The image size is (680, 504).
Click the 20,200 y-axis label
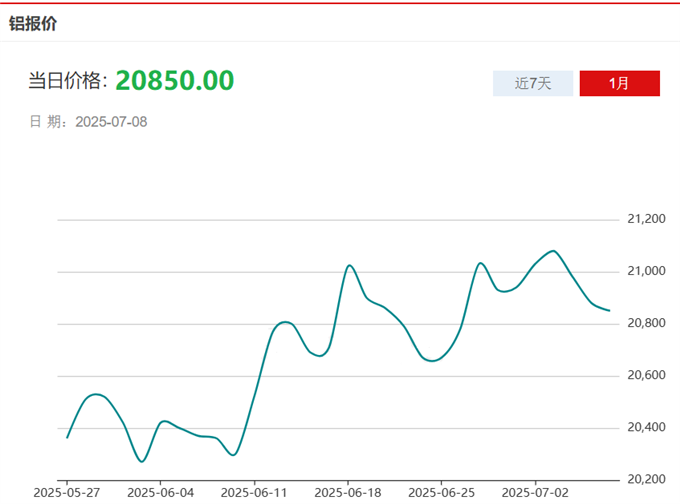click(645, 479)
